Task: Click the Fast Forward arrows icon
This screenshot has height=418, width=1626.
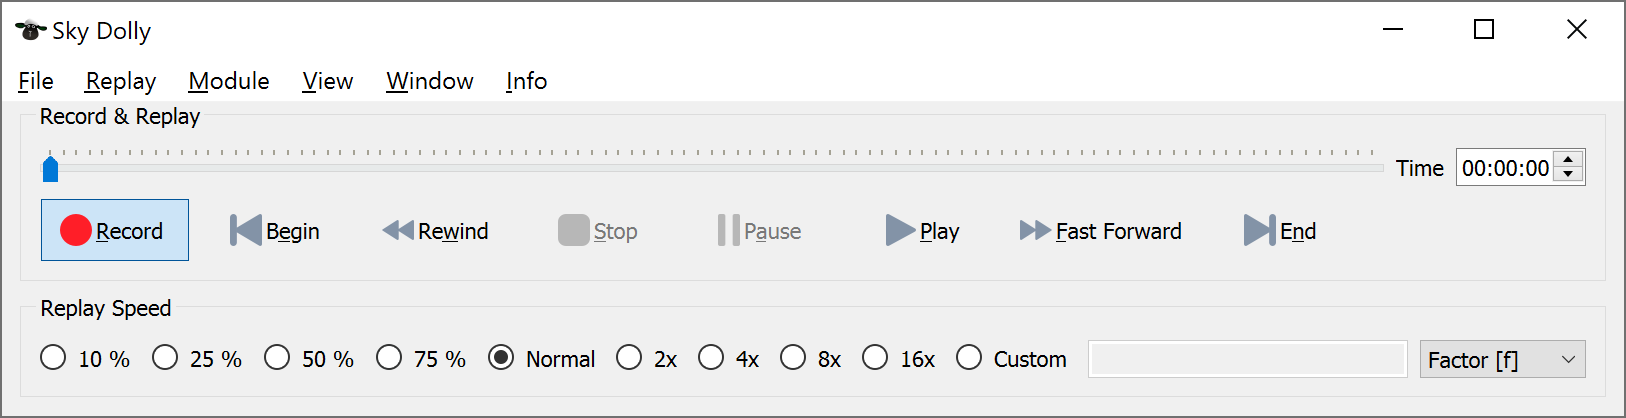Action: point(1034,230)
